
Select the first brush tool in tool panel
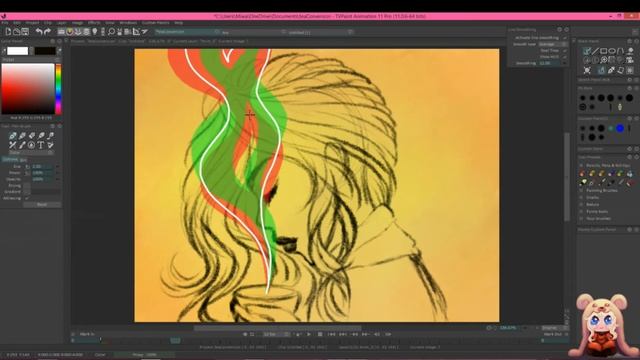coord(13,136)
